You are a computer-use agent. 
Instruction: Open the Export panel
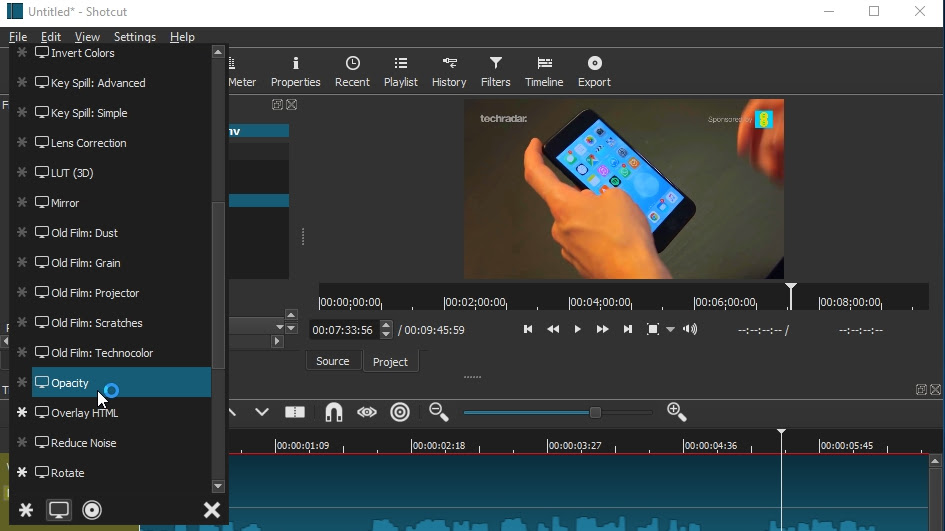[594, 72]
